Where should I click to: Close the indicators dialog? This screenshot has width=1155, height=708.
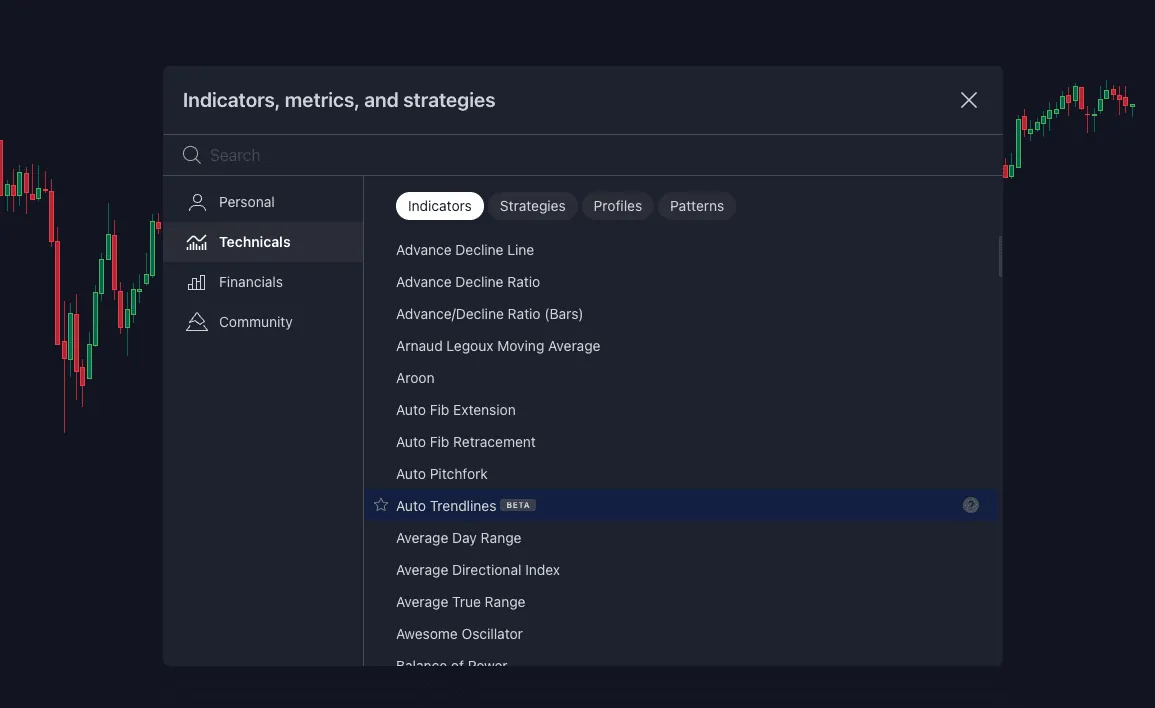[969, 100]
